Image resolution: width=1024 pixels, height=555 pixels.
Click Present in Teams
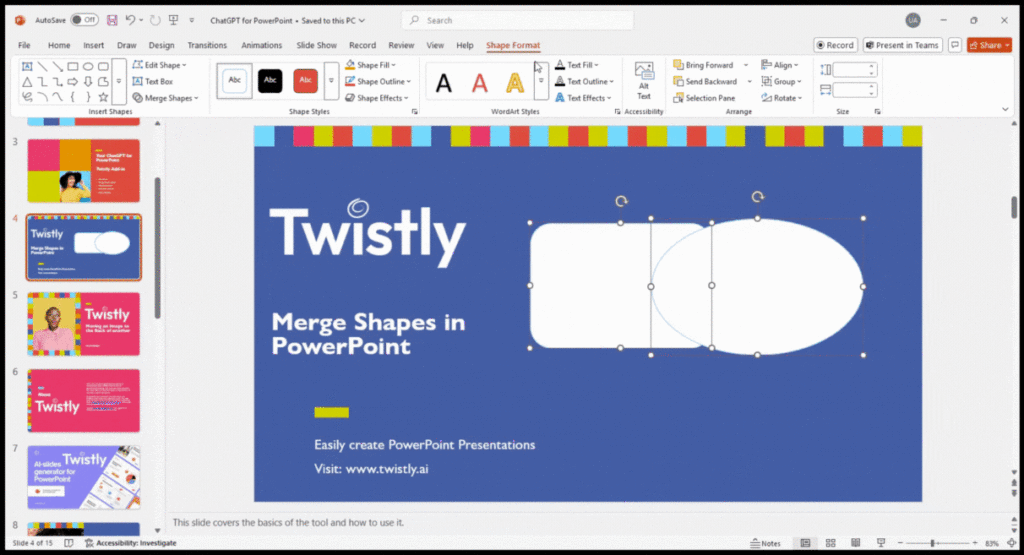[902, 45]
